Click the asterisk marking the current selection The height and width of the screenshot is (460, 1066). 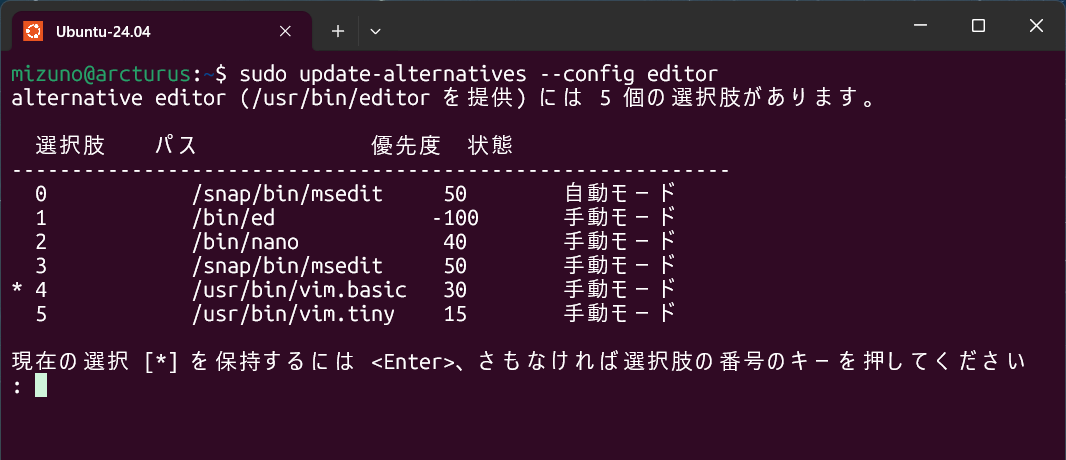17,290
